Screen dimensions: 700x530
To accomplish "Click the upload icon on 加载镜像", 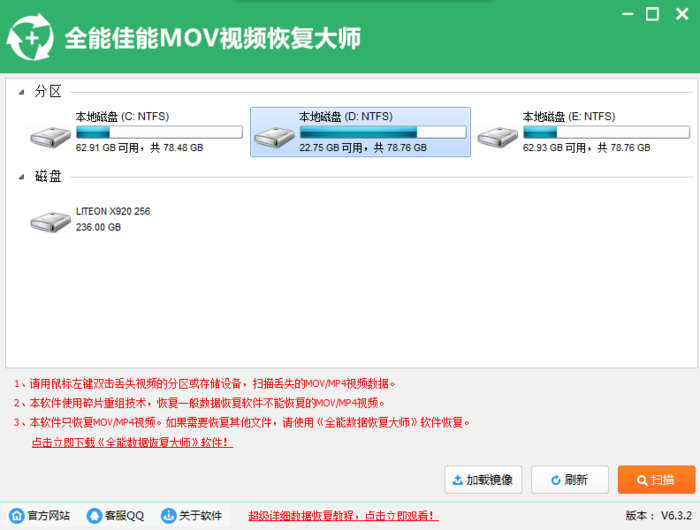I will [458, 480].
